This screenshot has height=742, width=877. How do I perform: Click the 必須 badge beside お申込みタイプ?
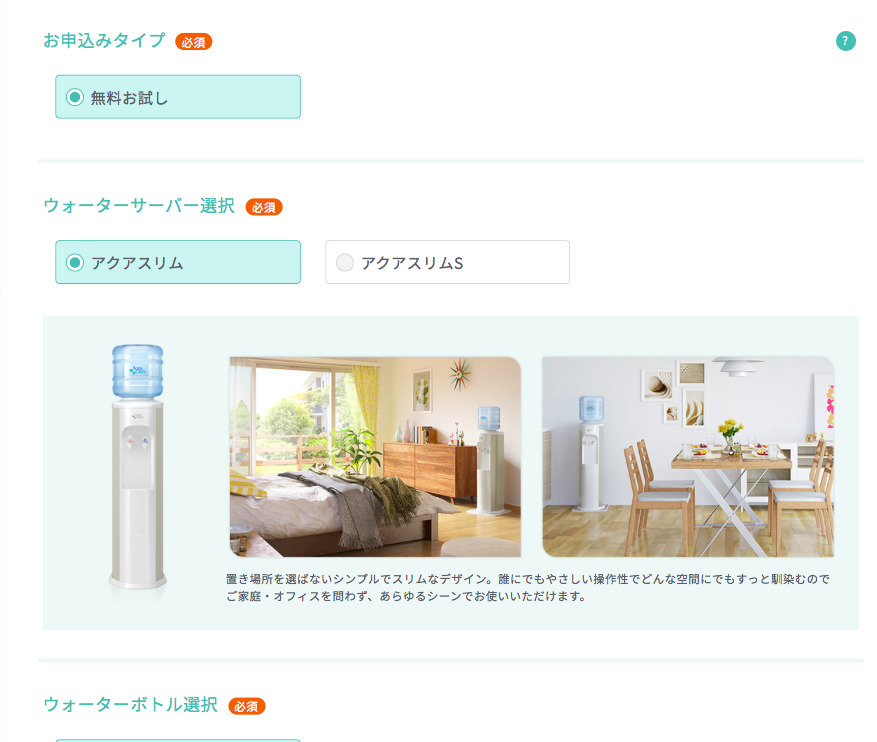tap(194, 42)
